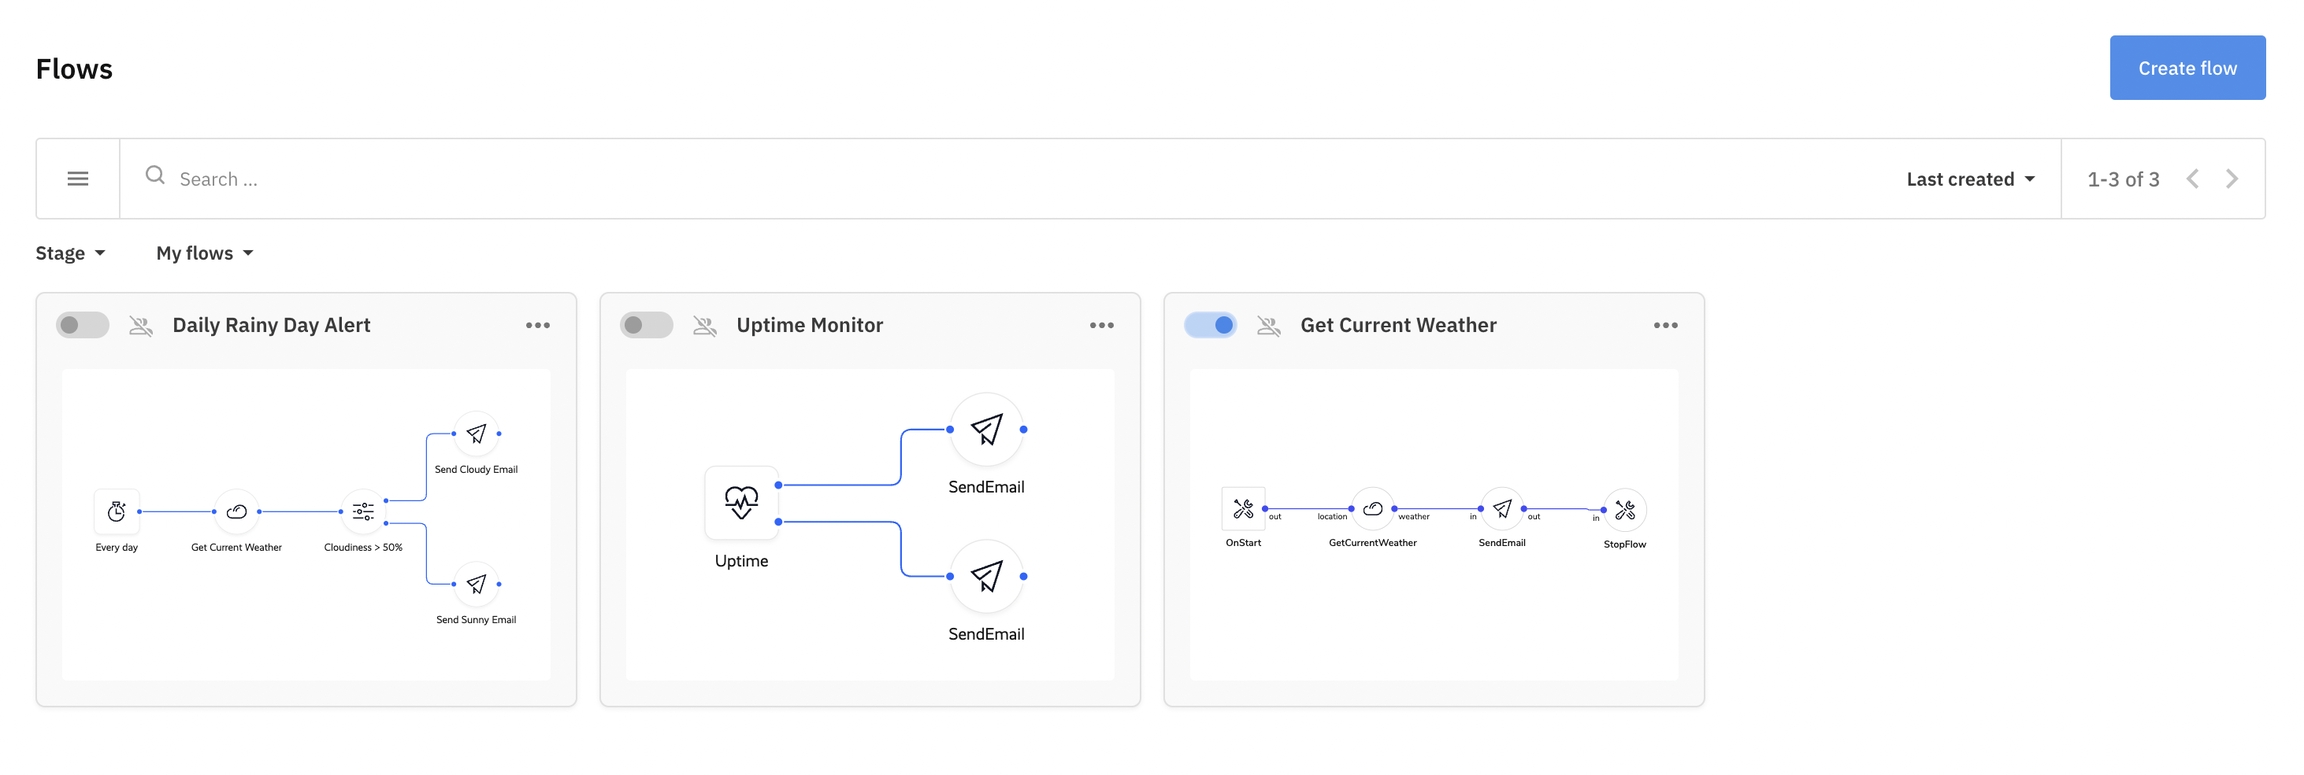Screen dimensions: 2304x775
Task: Click the Every day timer node icon
Action: tap(117, 512)
